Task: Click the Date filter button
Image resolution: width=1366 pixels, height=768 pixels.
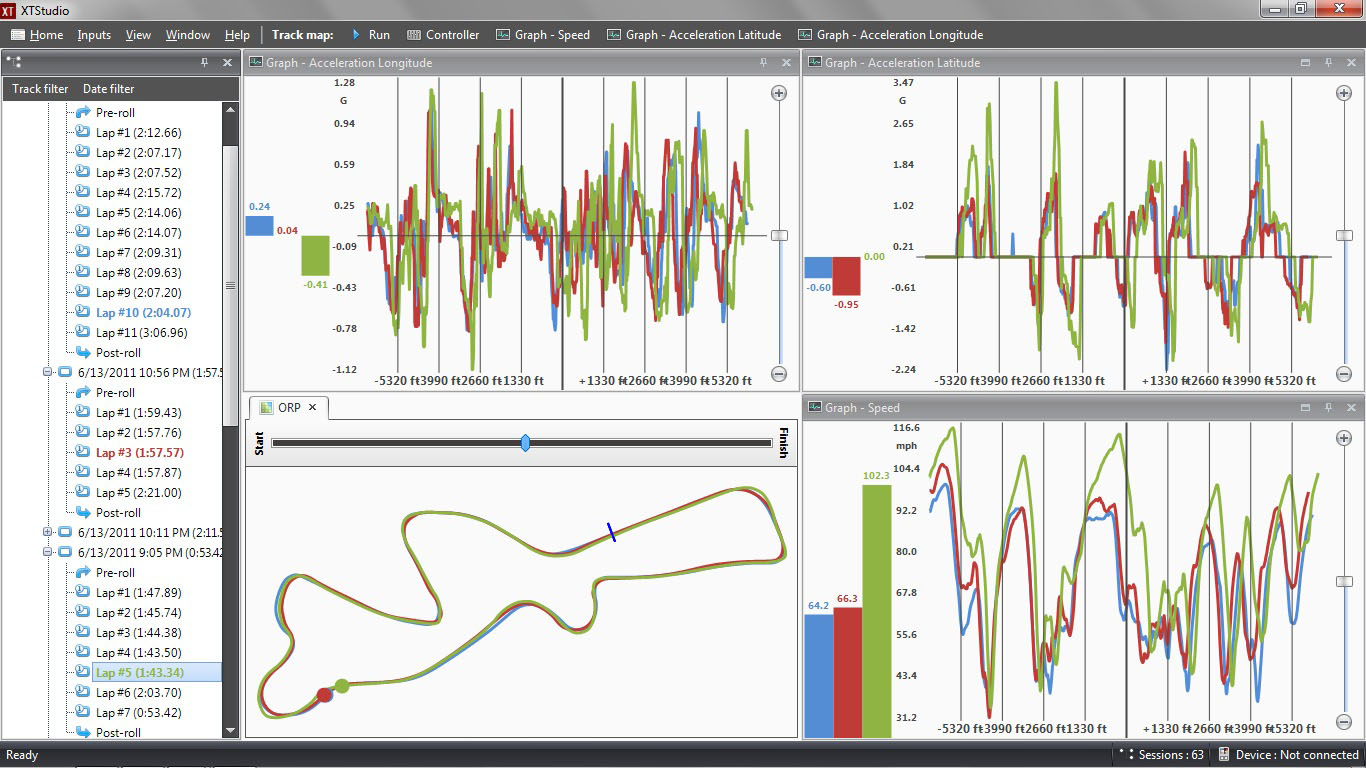Action: point(108,89)
